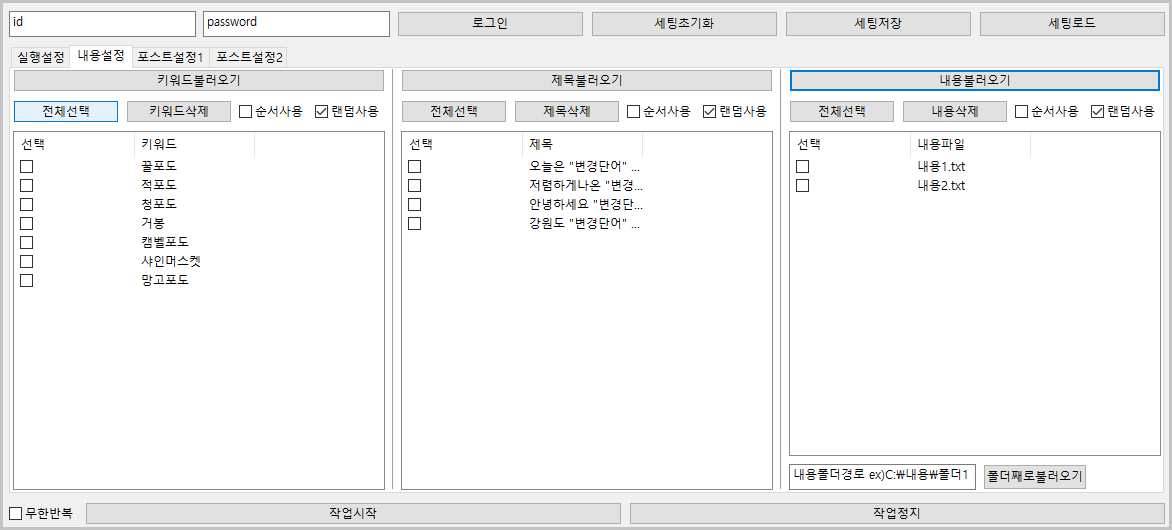Click the id input field
Image resolution: width=1172 pixels, height=530 pixels.
tap(102, 23)
